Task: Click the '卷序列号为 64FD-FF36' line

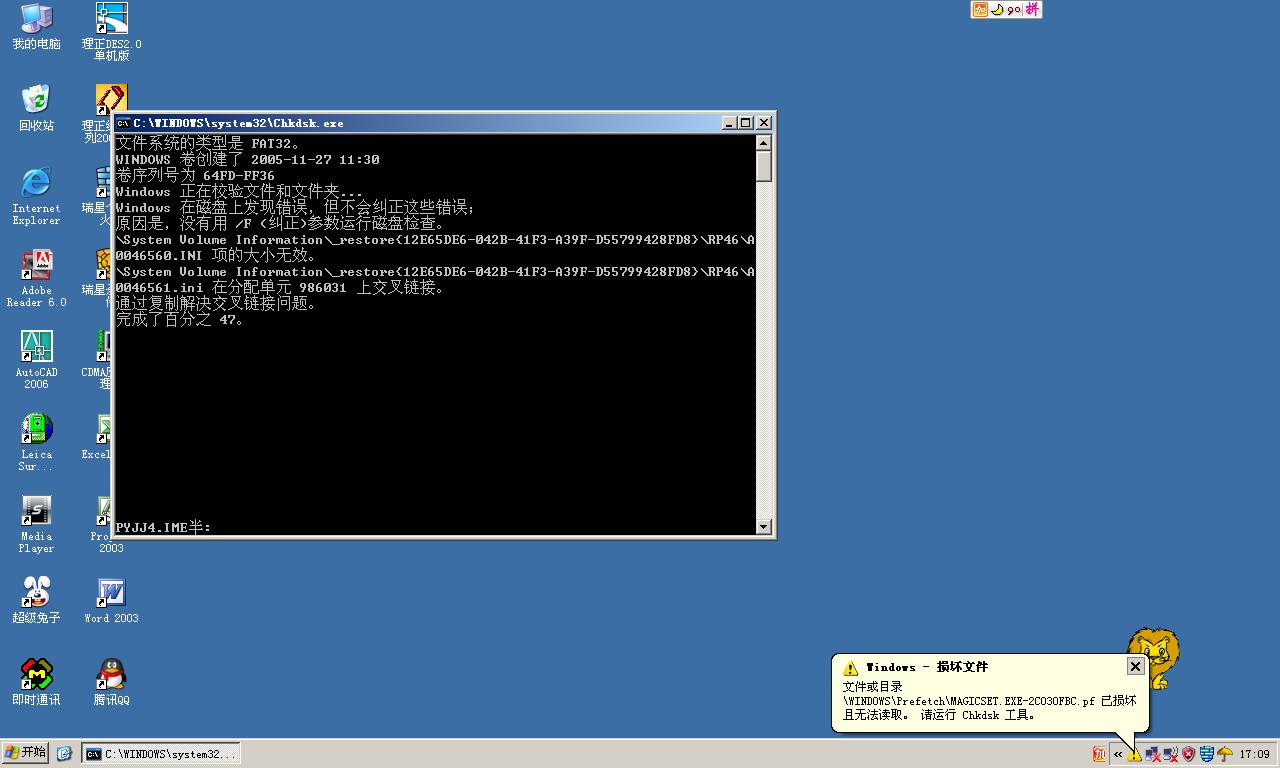Action: [x=195, y=176]
